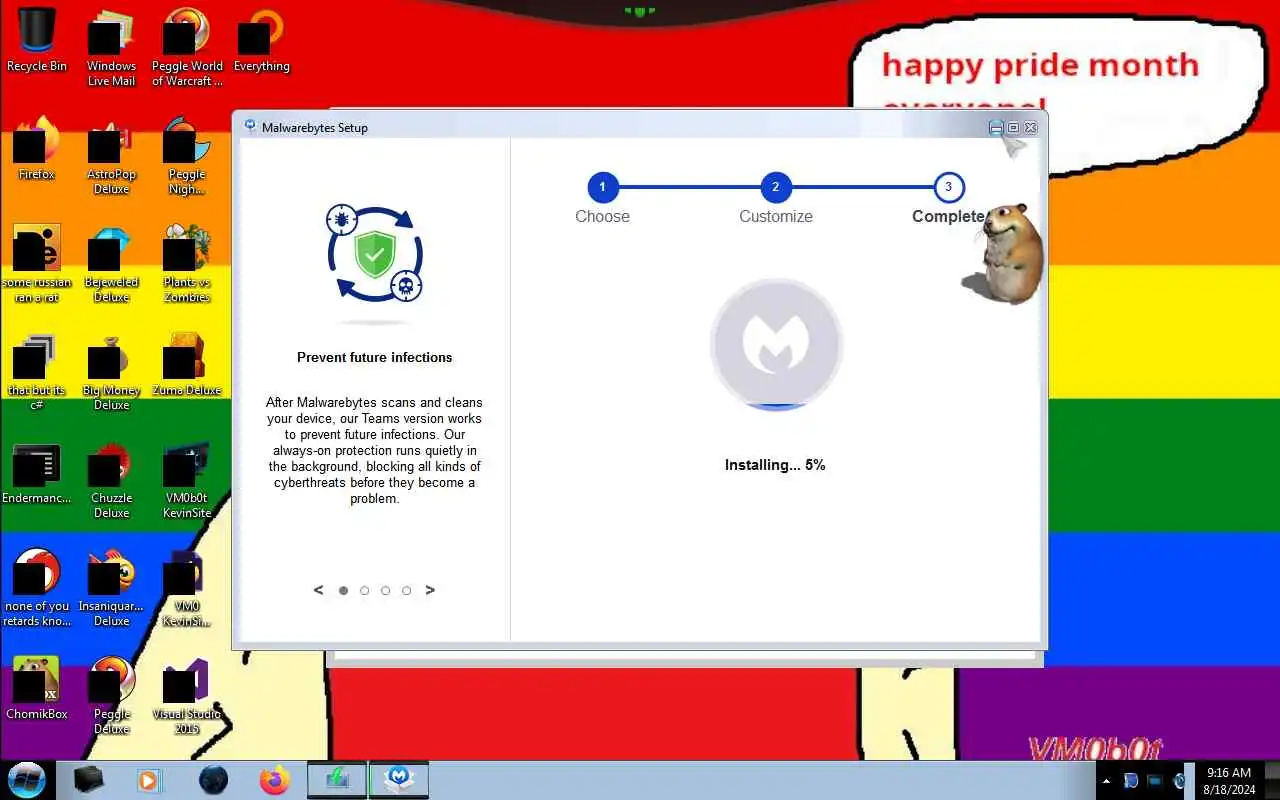Click step 3 Complete in progress bar
Screen dimensions: 1280x800
tap(948, 187)
